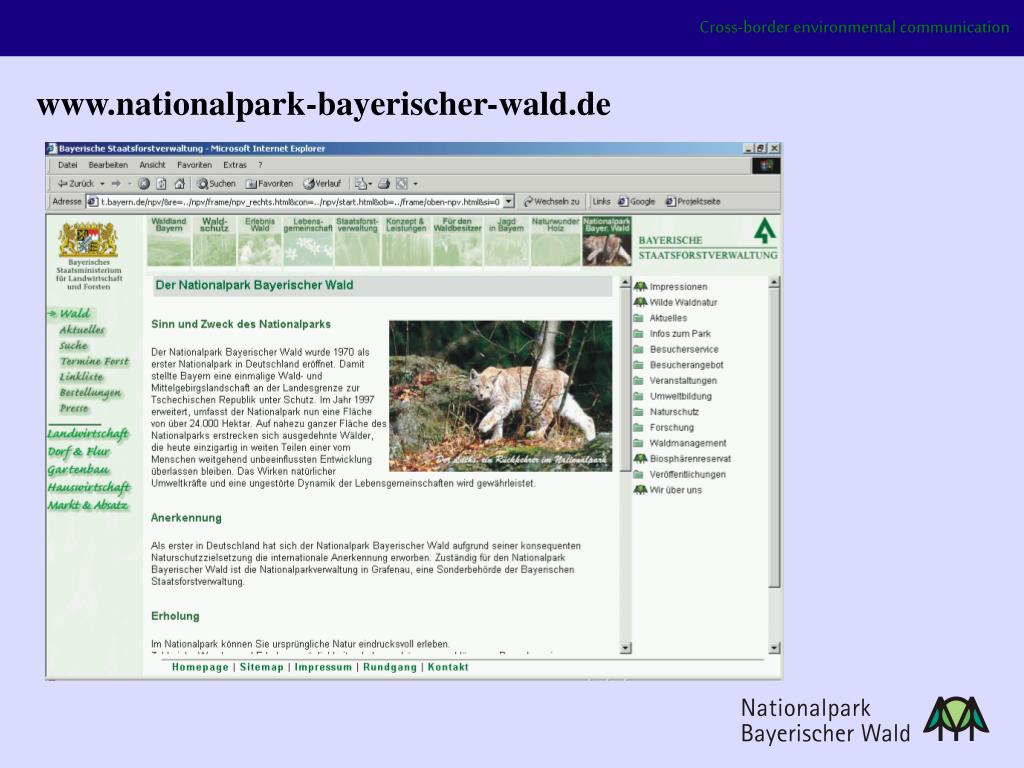
Task: Open Landwirtschaft in left sidebar
Action: pyautogui.click(x=88, y=434)
